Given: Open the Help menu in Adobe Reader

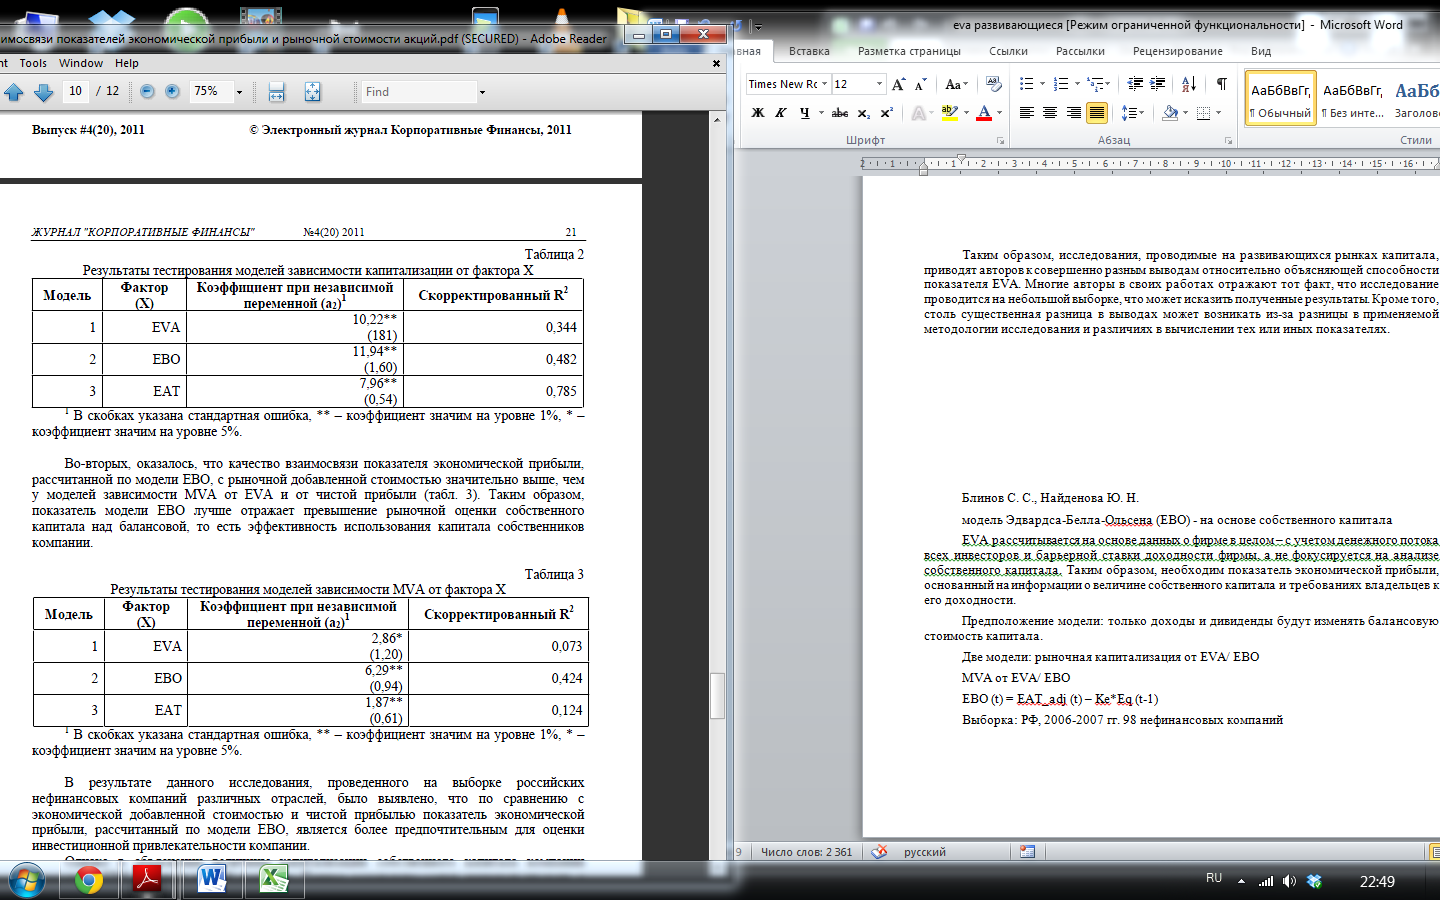Looking at the screenshot, I should tap(127, 63).
